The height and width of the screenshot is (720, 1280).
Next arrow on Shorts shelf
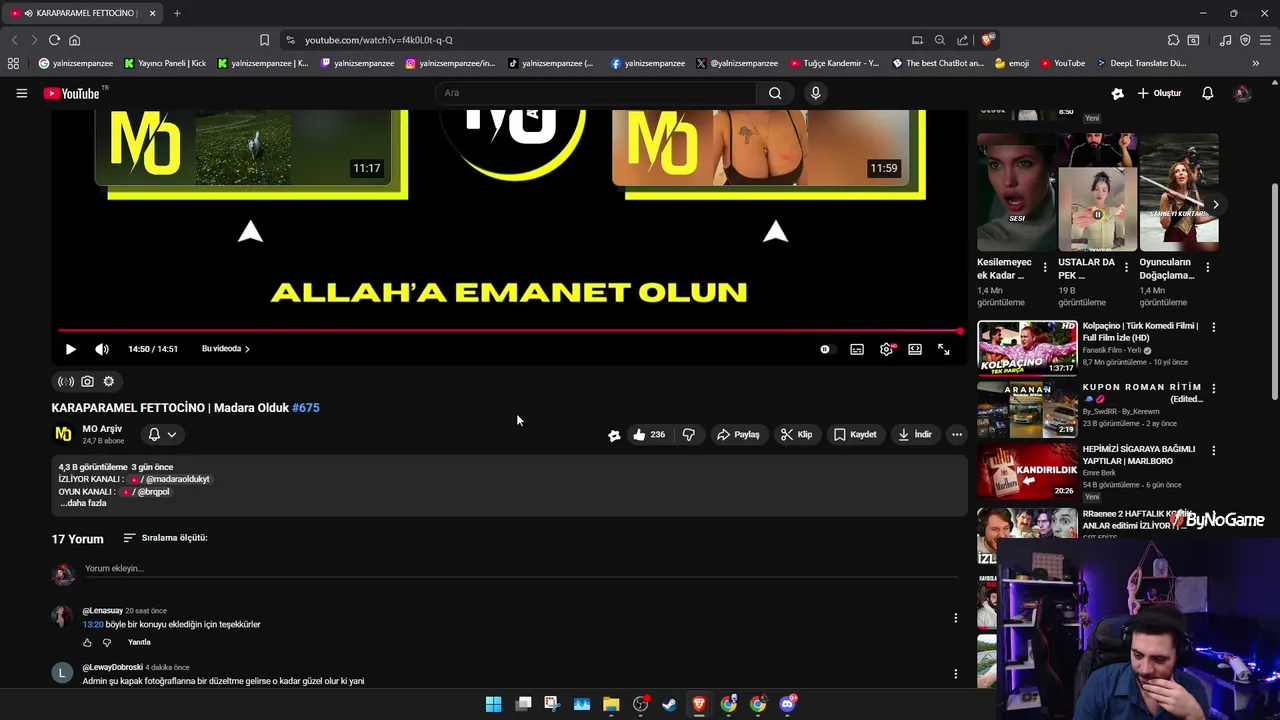(x=1215, y=204)
